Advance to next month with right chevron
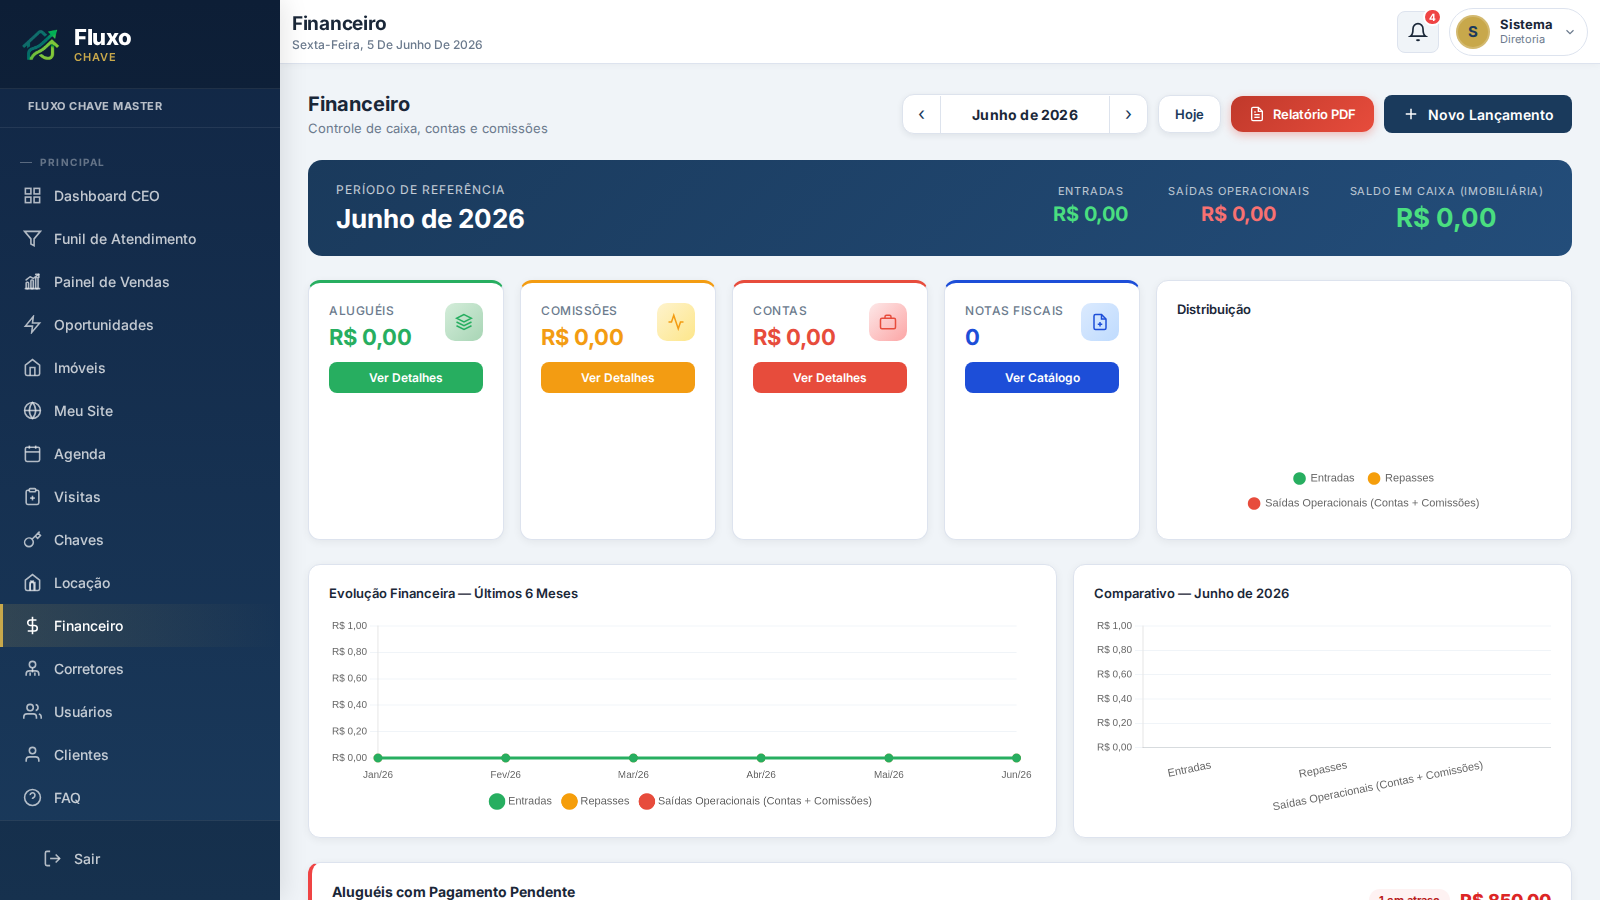This screenshot has width=1600, height=900. [1128, 115]
